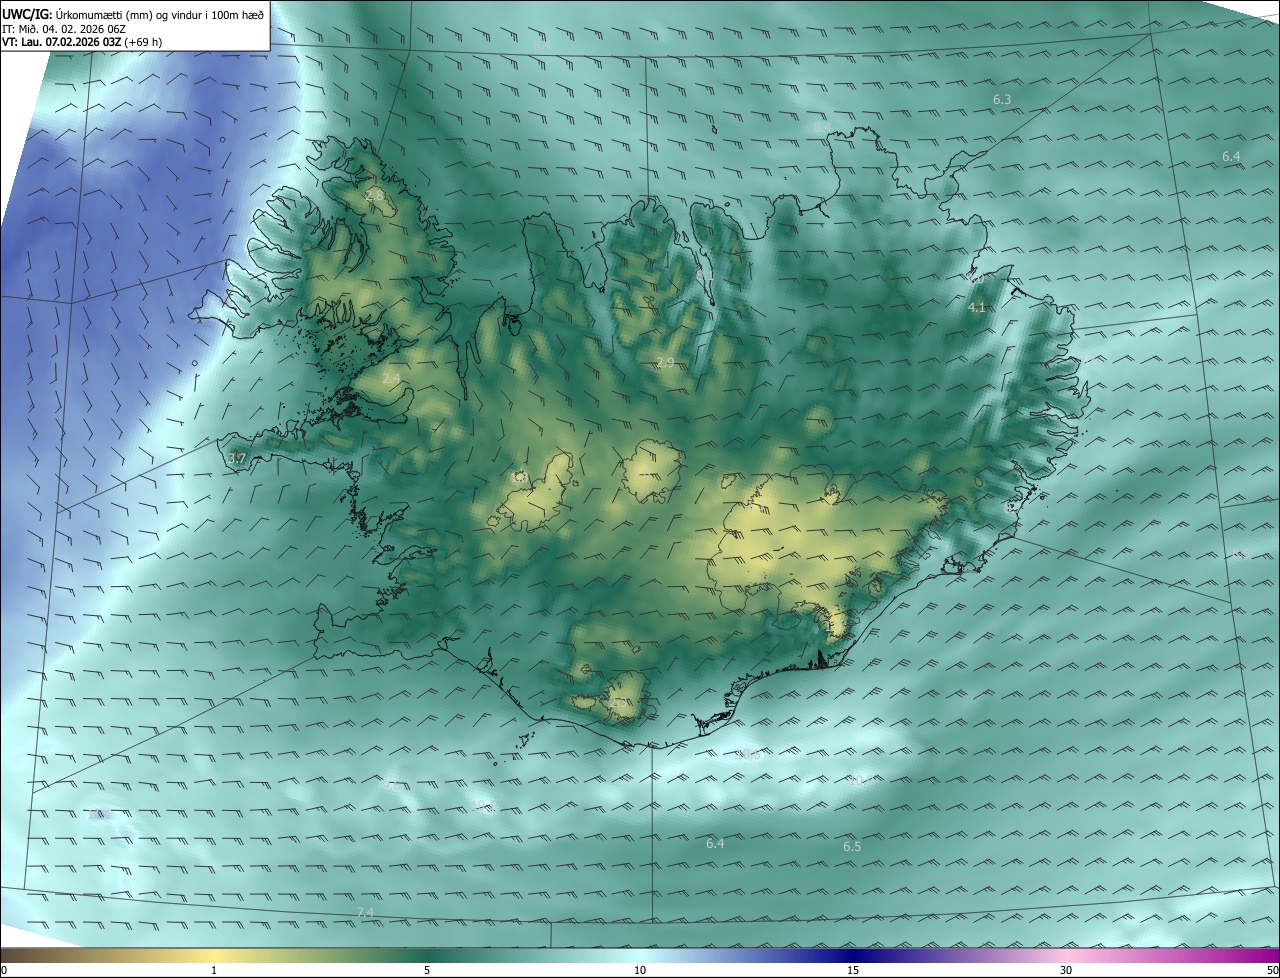This screenshot has width=1280, height=978.
Task: Click the 10 tick on the colour scale
Action: coord(640,971)
